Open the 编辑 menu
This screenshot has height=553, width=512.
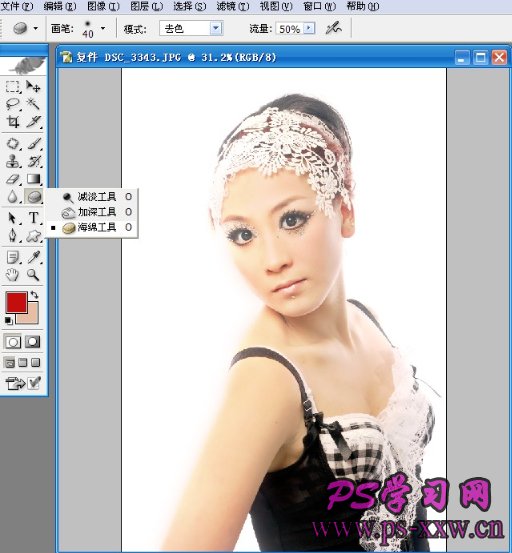point(60,6)
